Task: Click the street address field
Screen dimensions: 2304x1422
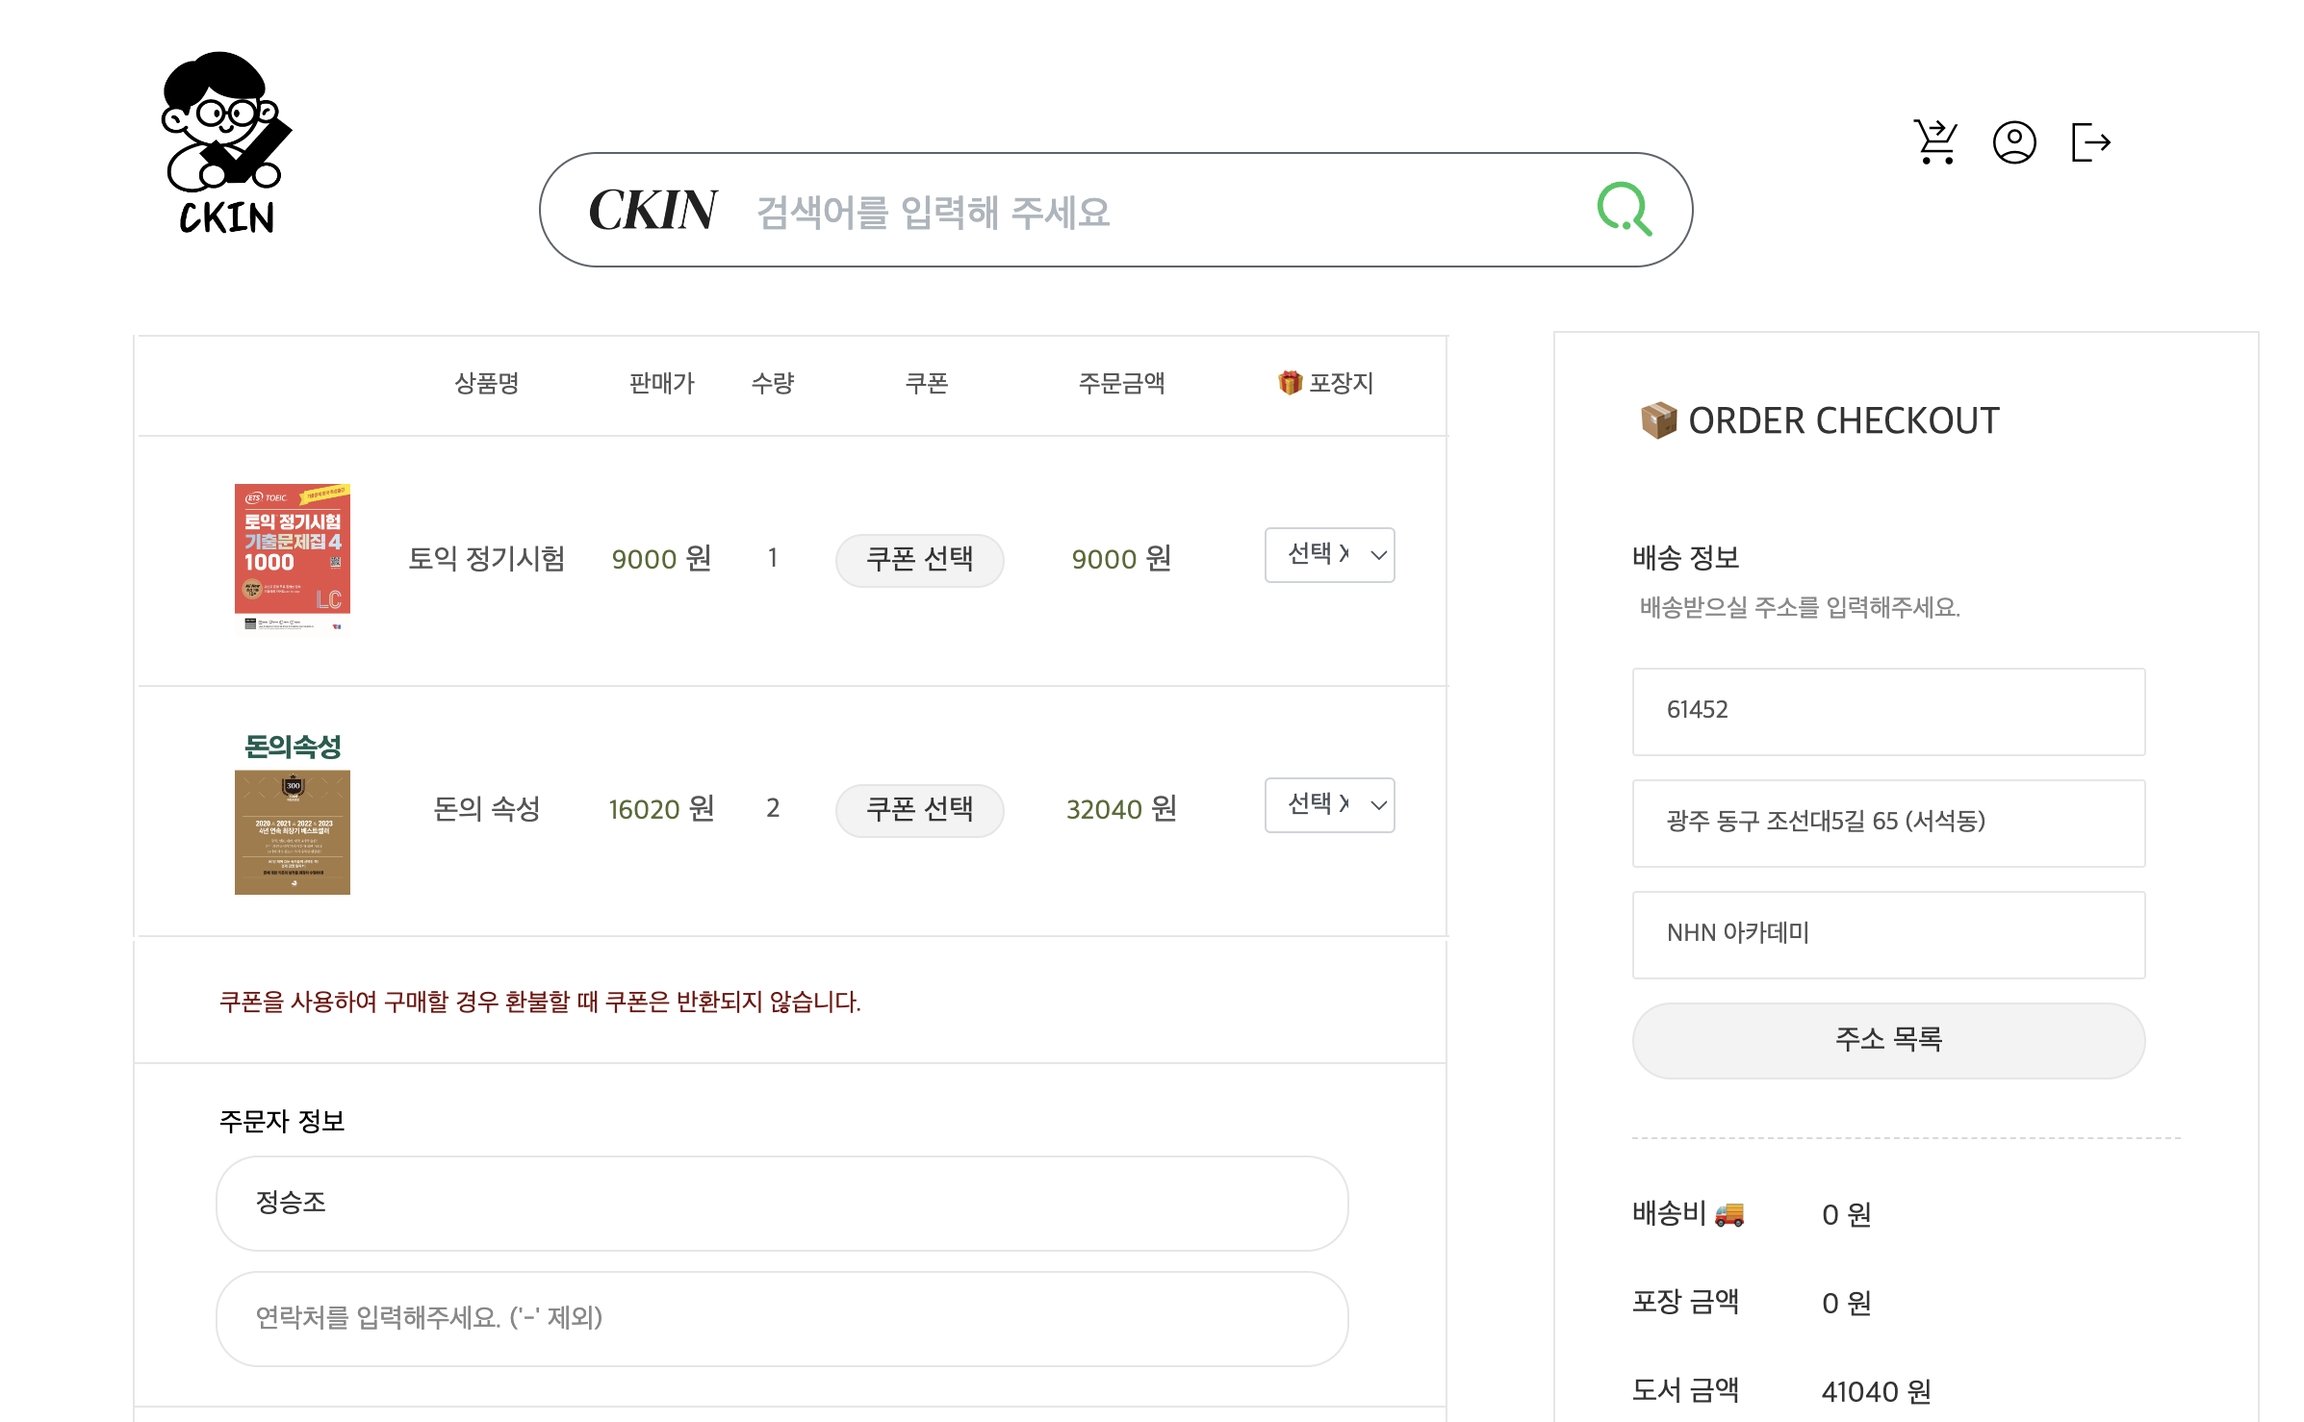Action: coord(1888,822)
